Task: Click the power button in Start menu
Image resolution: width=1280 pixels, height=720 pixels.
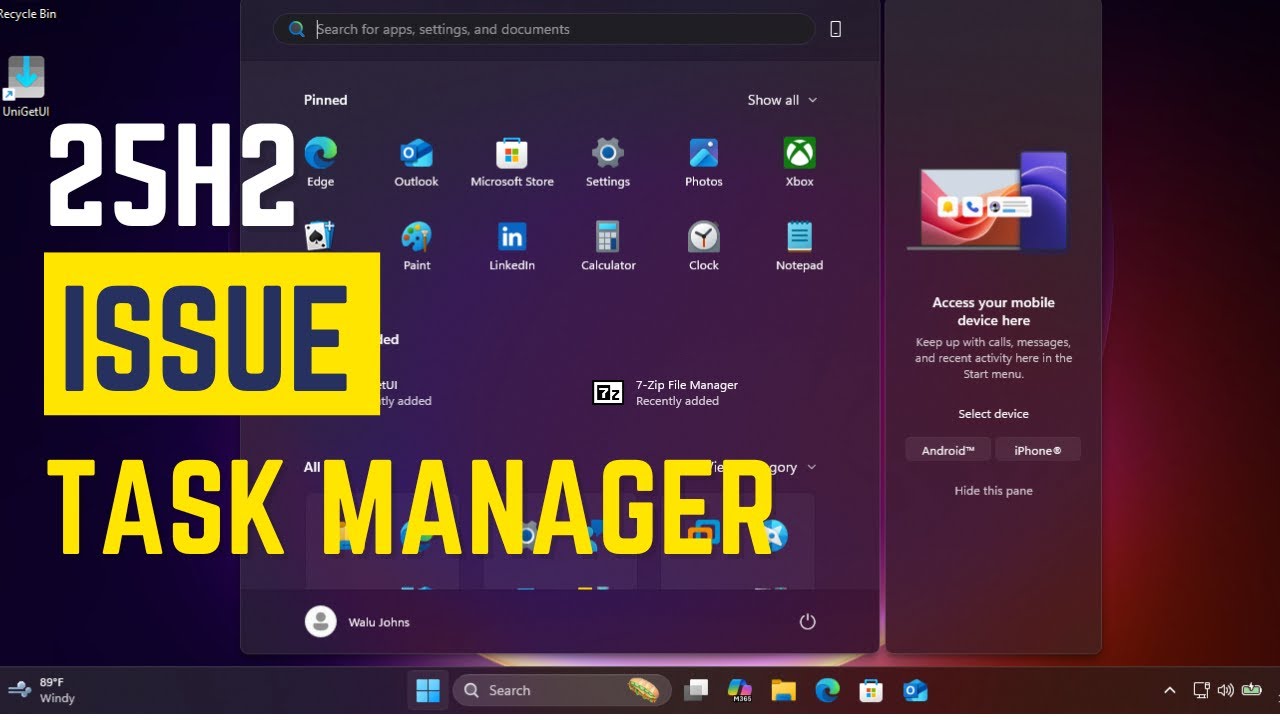Action: [808, 622]
